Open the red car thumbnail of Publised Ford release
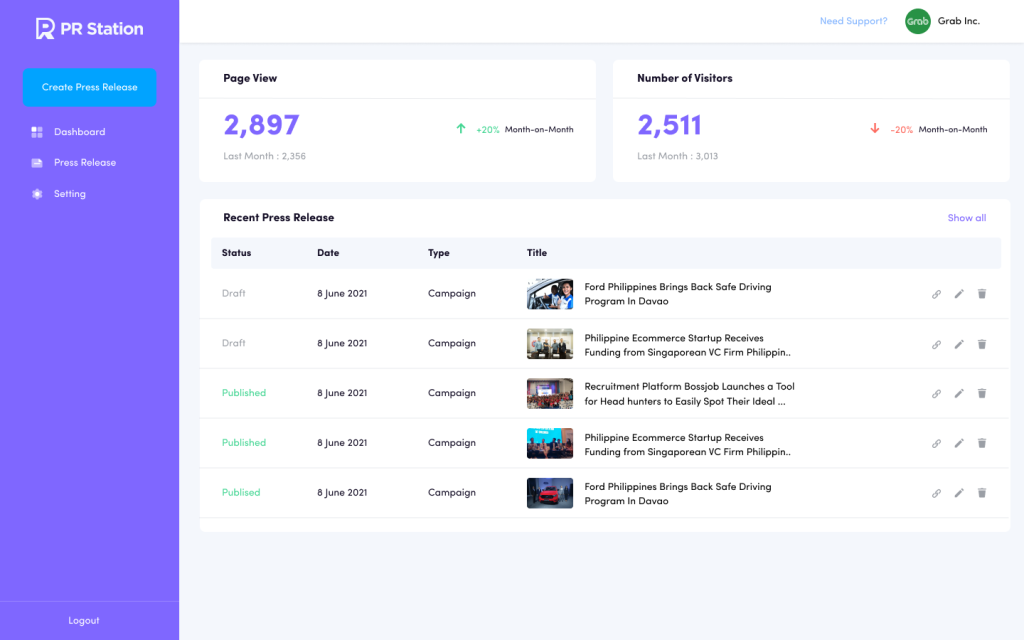This screenshot has width=1024, height=640. (550, 493)
